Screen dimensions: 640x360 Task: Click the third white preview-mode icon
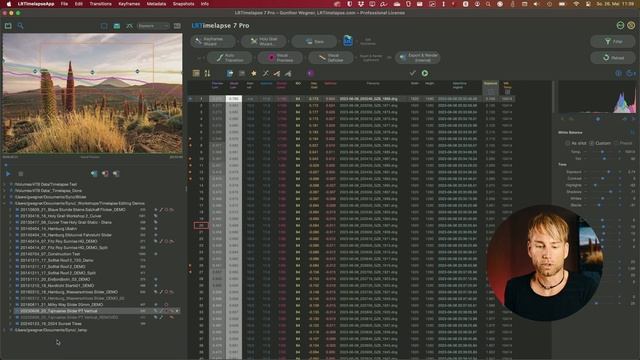tap(116, 173)
